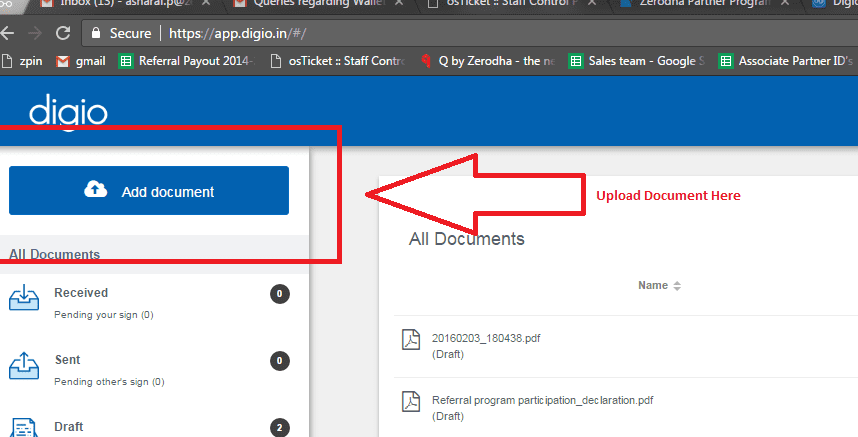Click Pending your sign (0) text
The width and height of the screenshot is (858, 437).
[x=103, y=315]
